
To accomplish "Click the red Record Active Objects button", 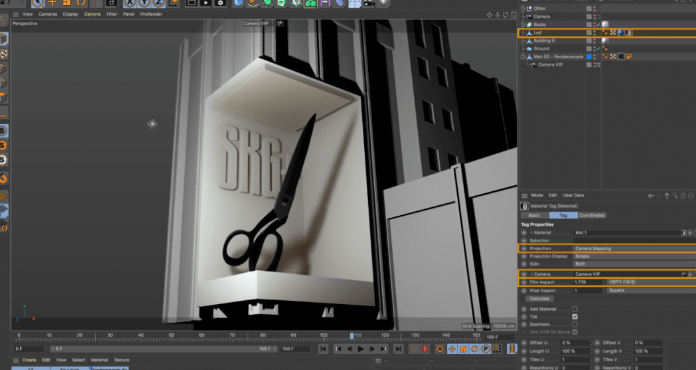I will [425, 349].
